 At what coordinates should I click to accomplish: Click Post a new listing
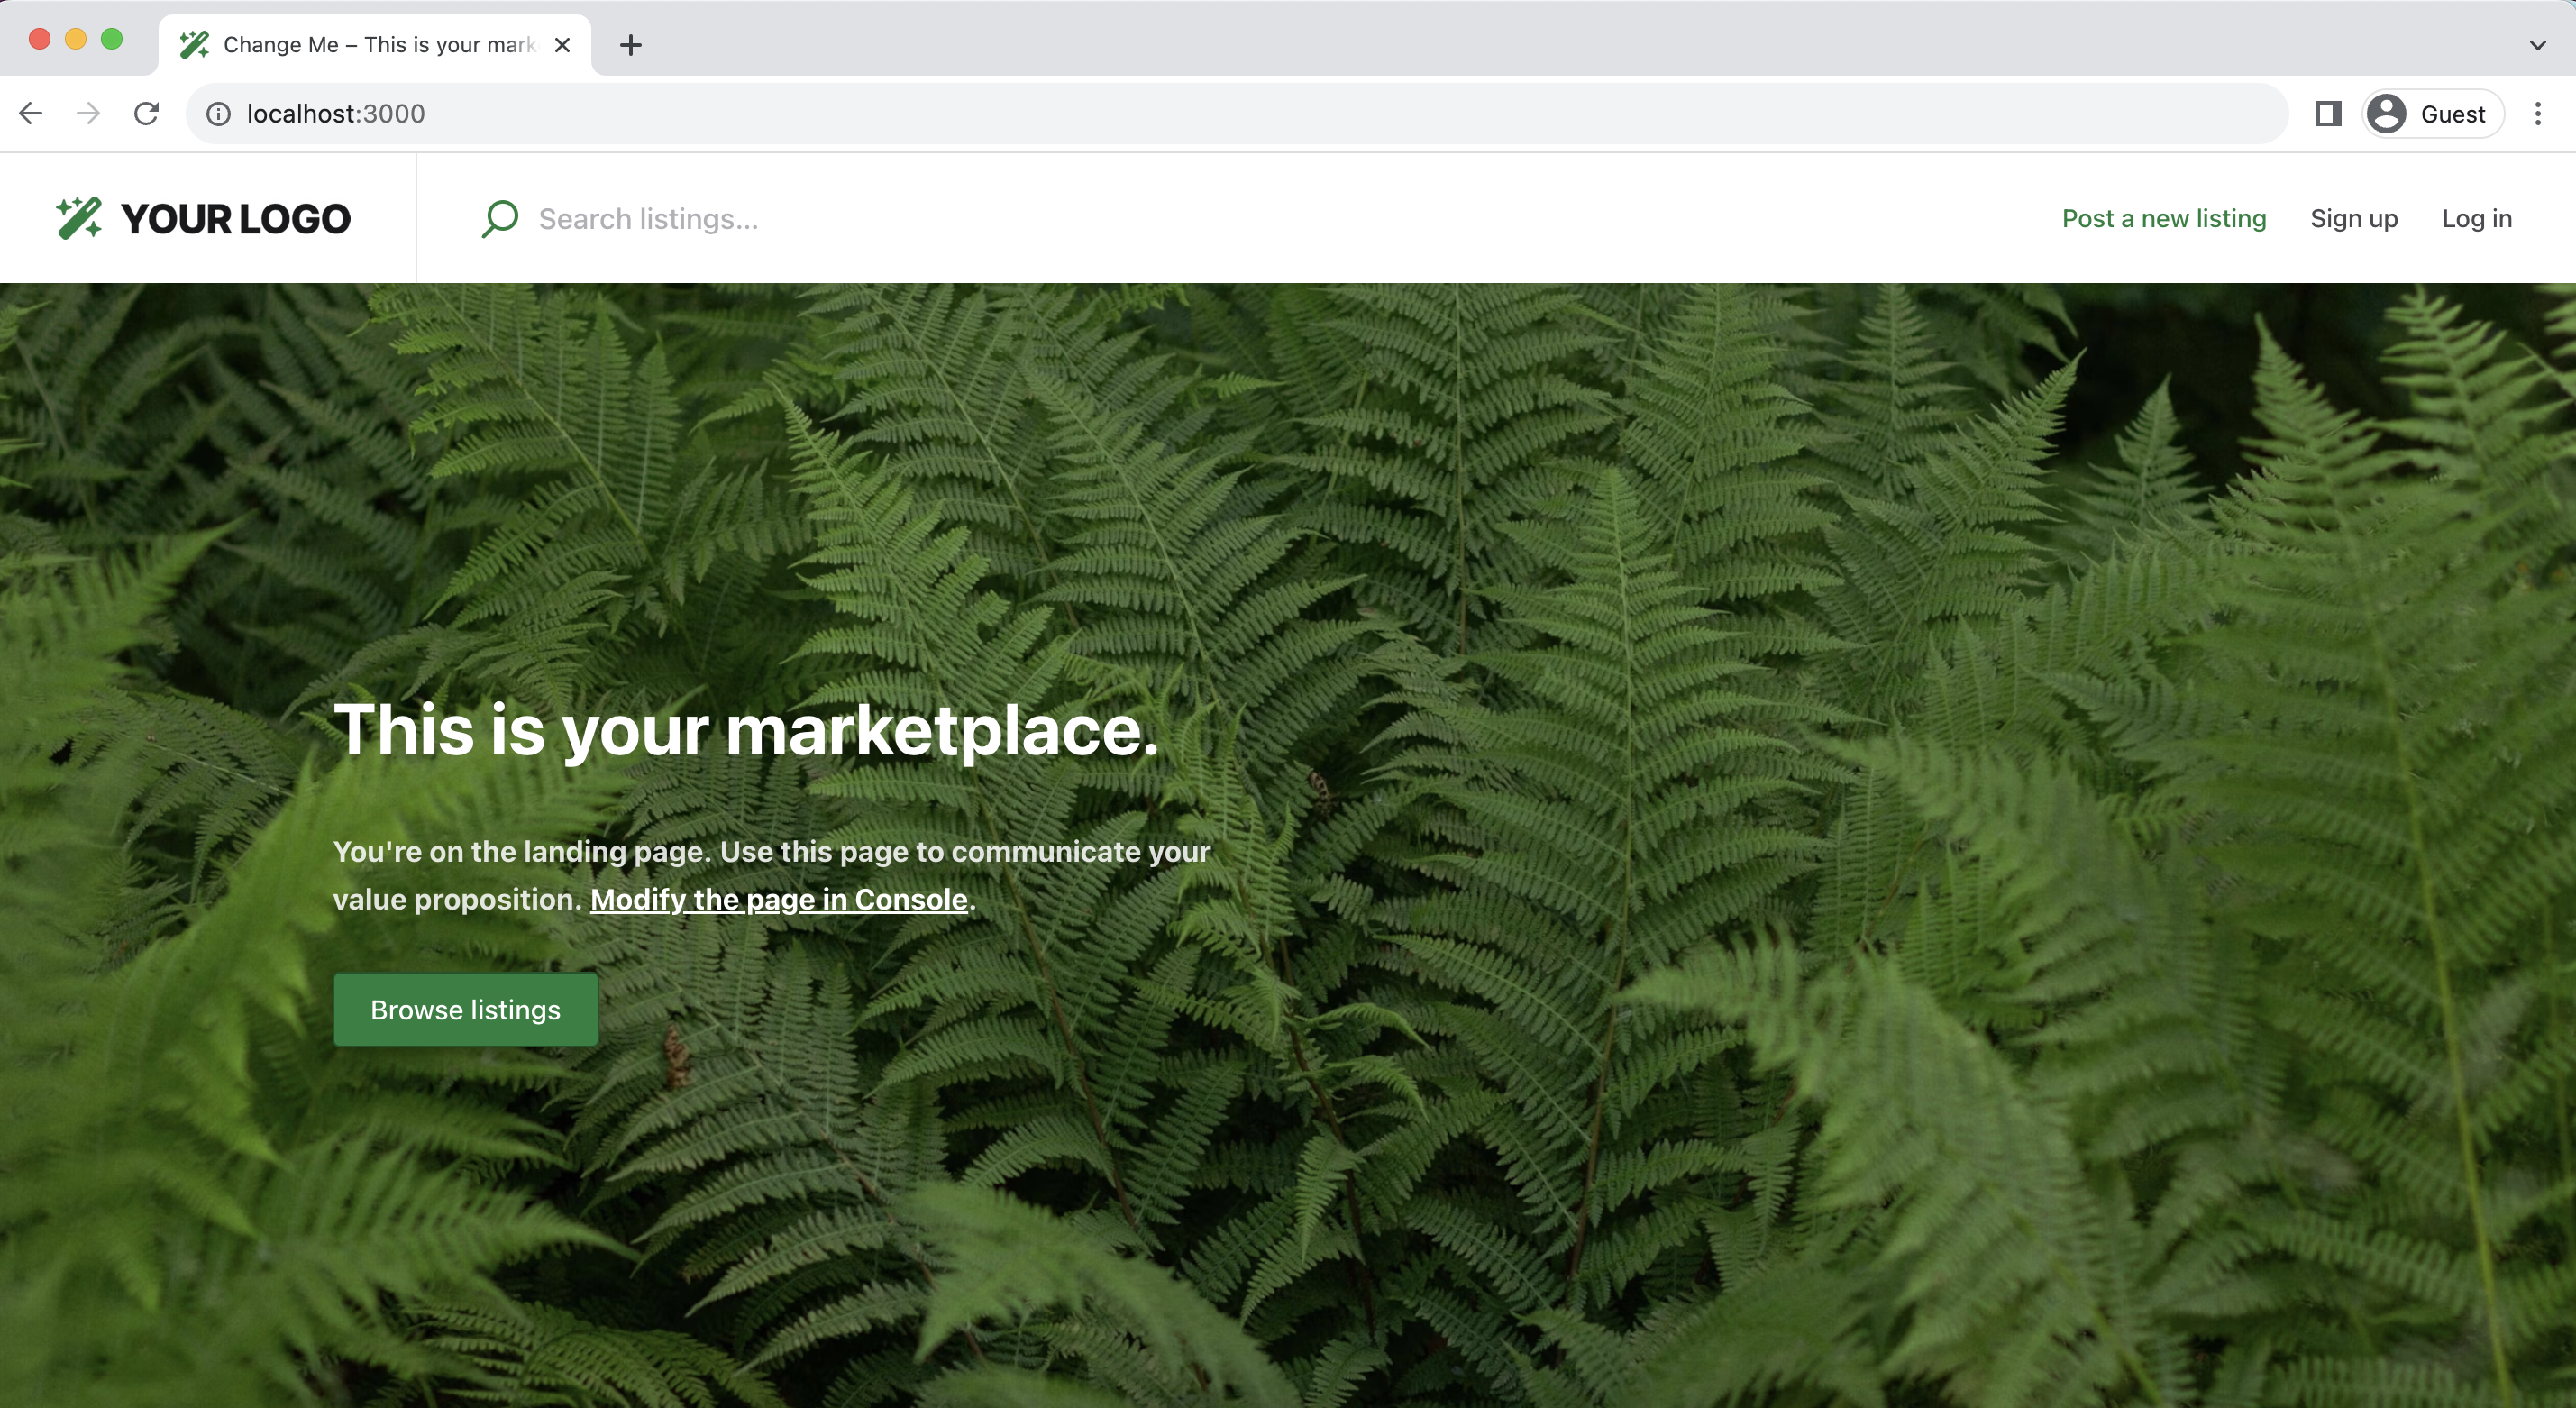(x=2164, y=218)
